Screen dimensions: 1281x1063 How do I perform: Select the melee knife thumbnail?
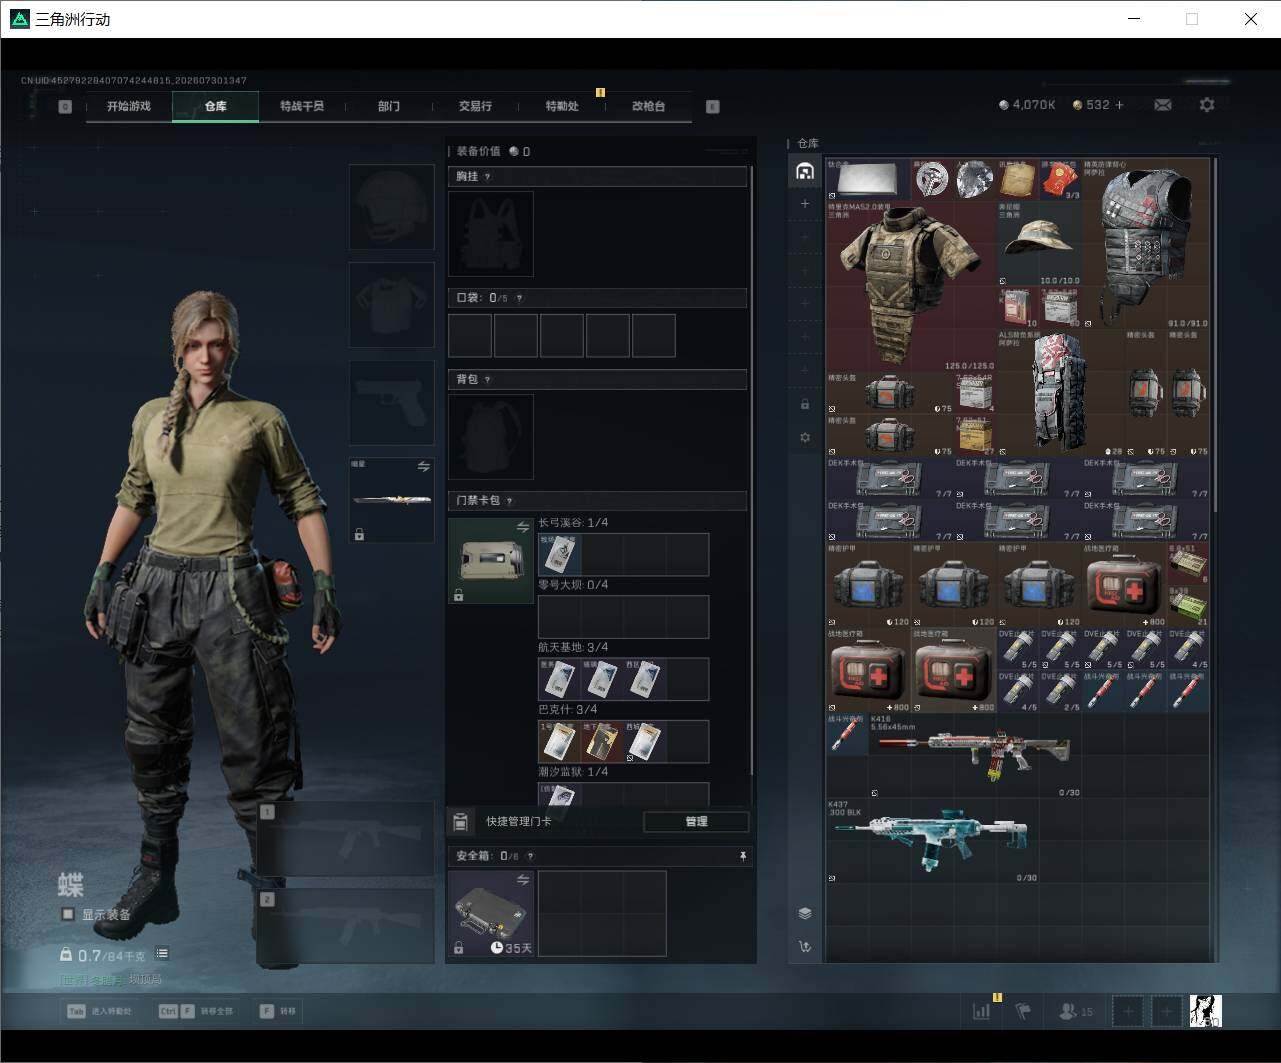392,500
